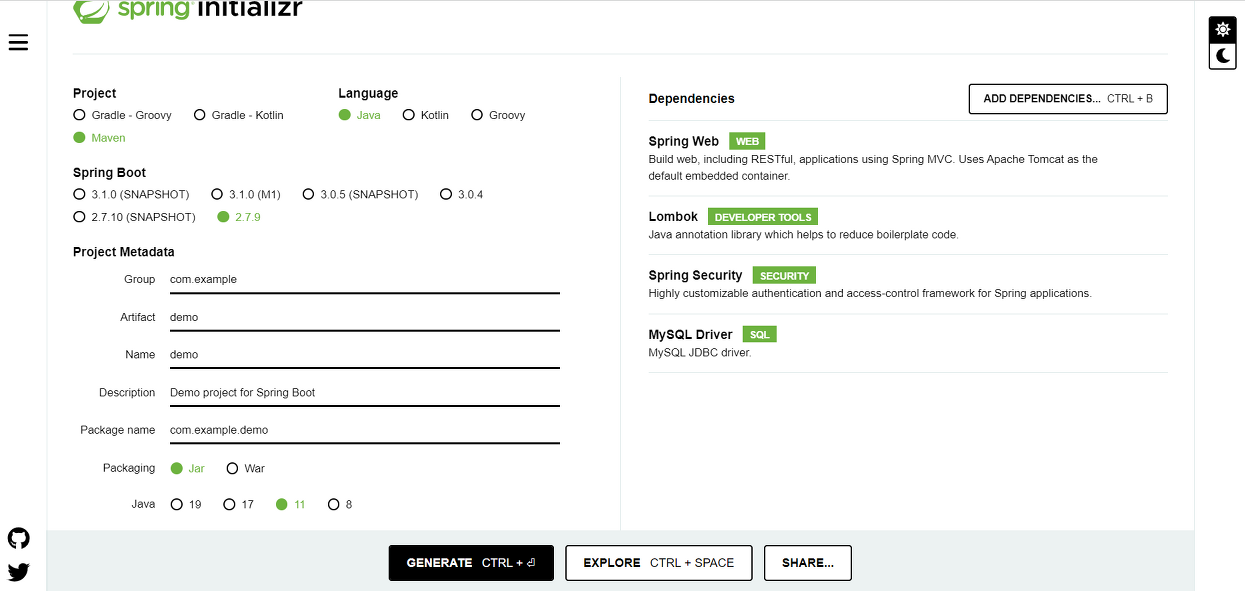Click the Lombok annotation library description
The width and height of the screenshot is (1245, 591).
pos(803,235)
